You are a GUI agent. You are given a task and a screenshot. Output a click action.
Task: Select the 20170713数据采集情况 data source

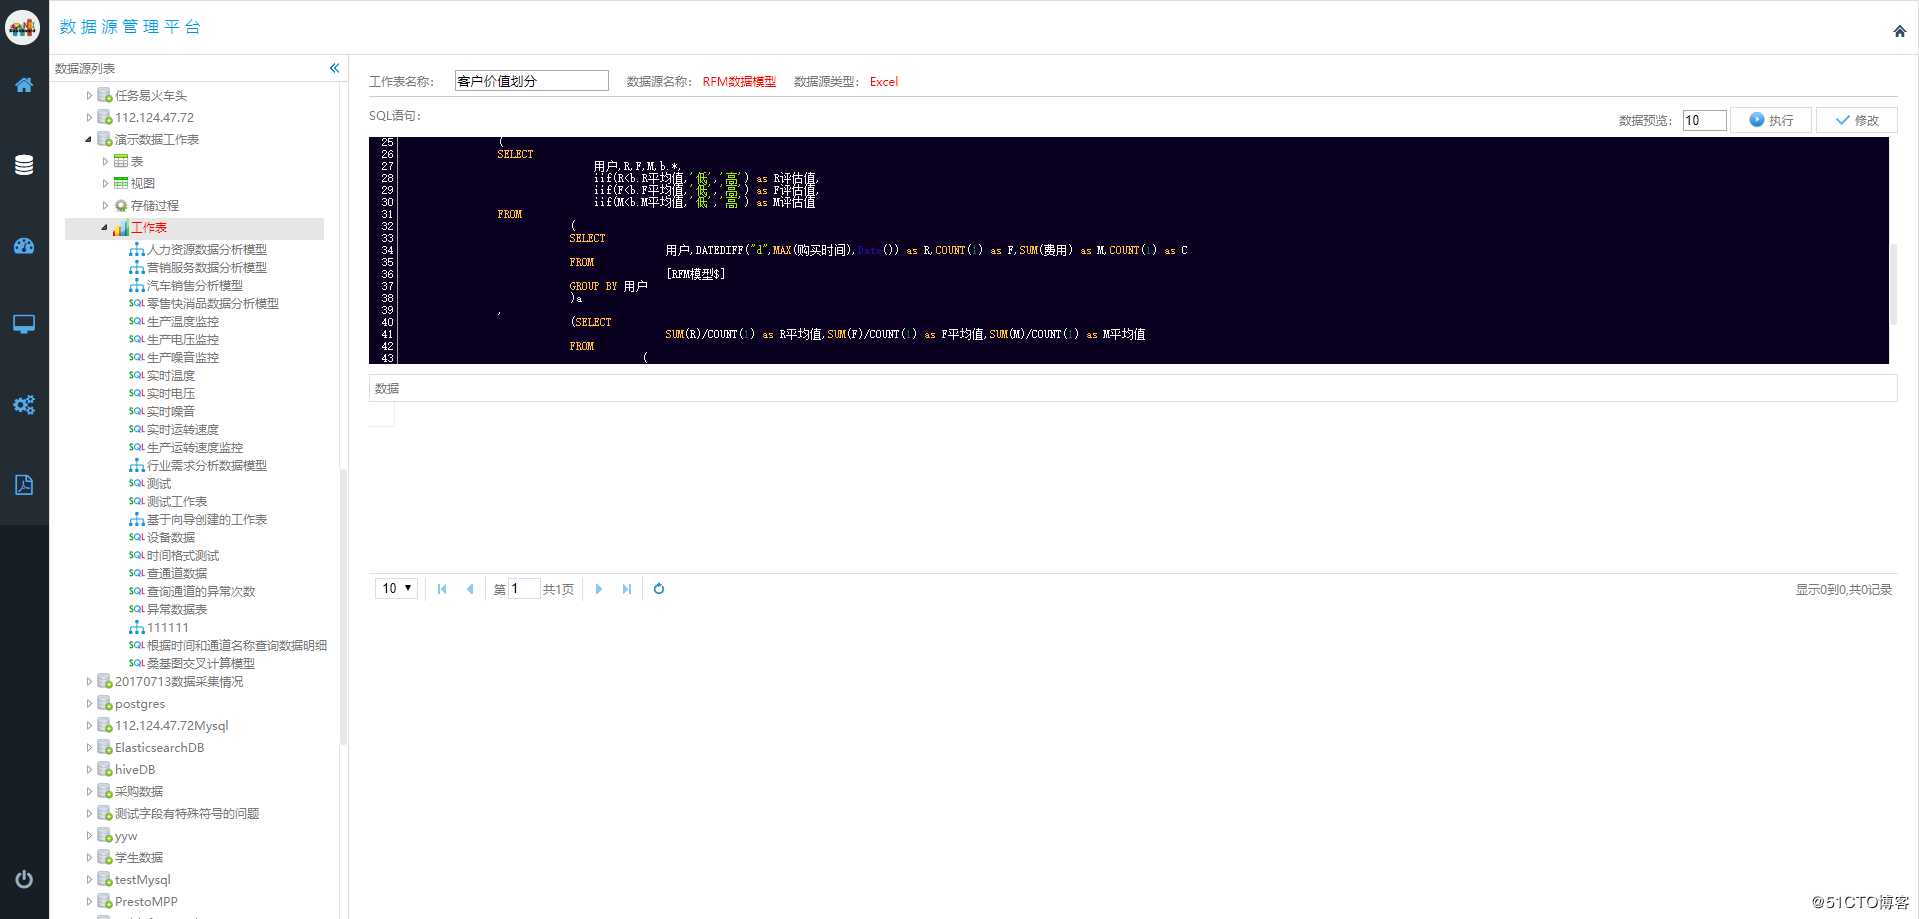179,682
